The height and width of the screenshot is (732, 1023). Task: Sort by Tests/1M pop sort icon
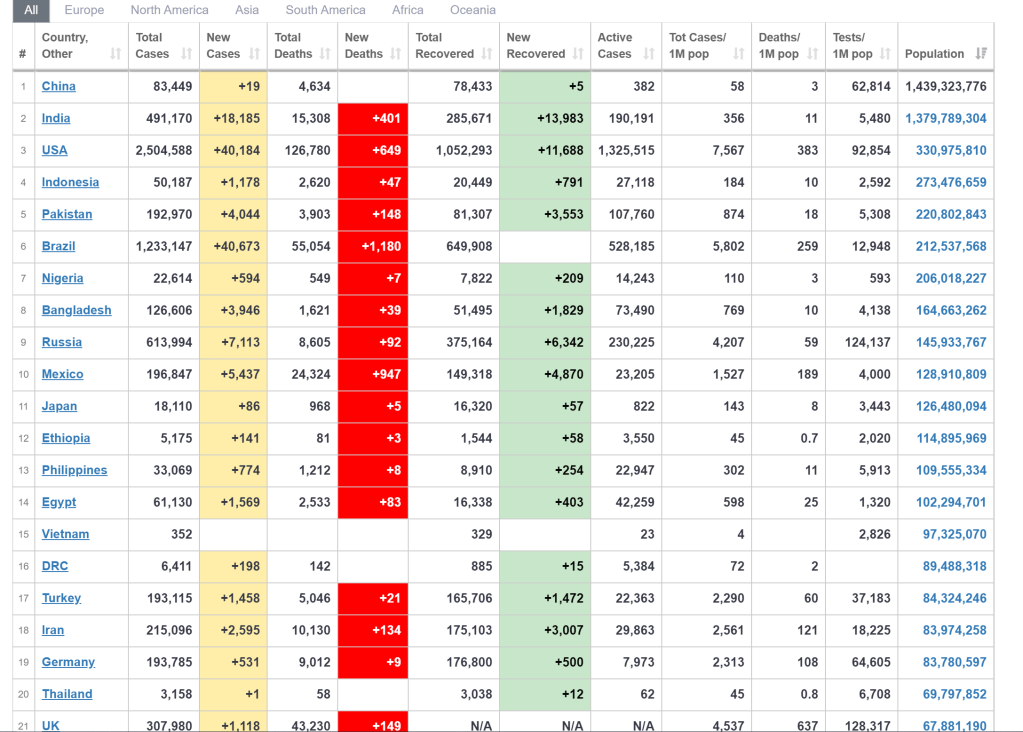pos(885,54)
